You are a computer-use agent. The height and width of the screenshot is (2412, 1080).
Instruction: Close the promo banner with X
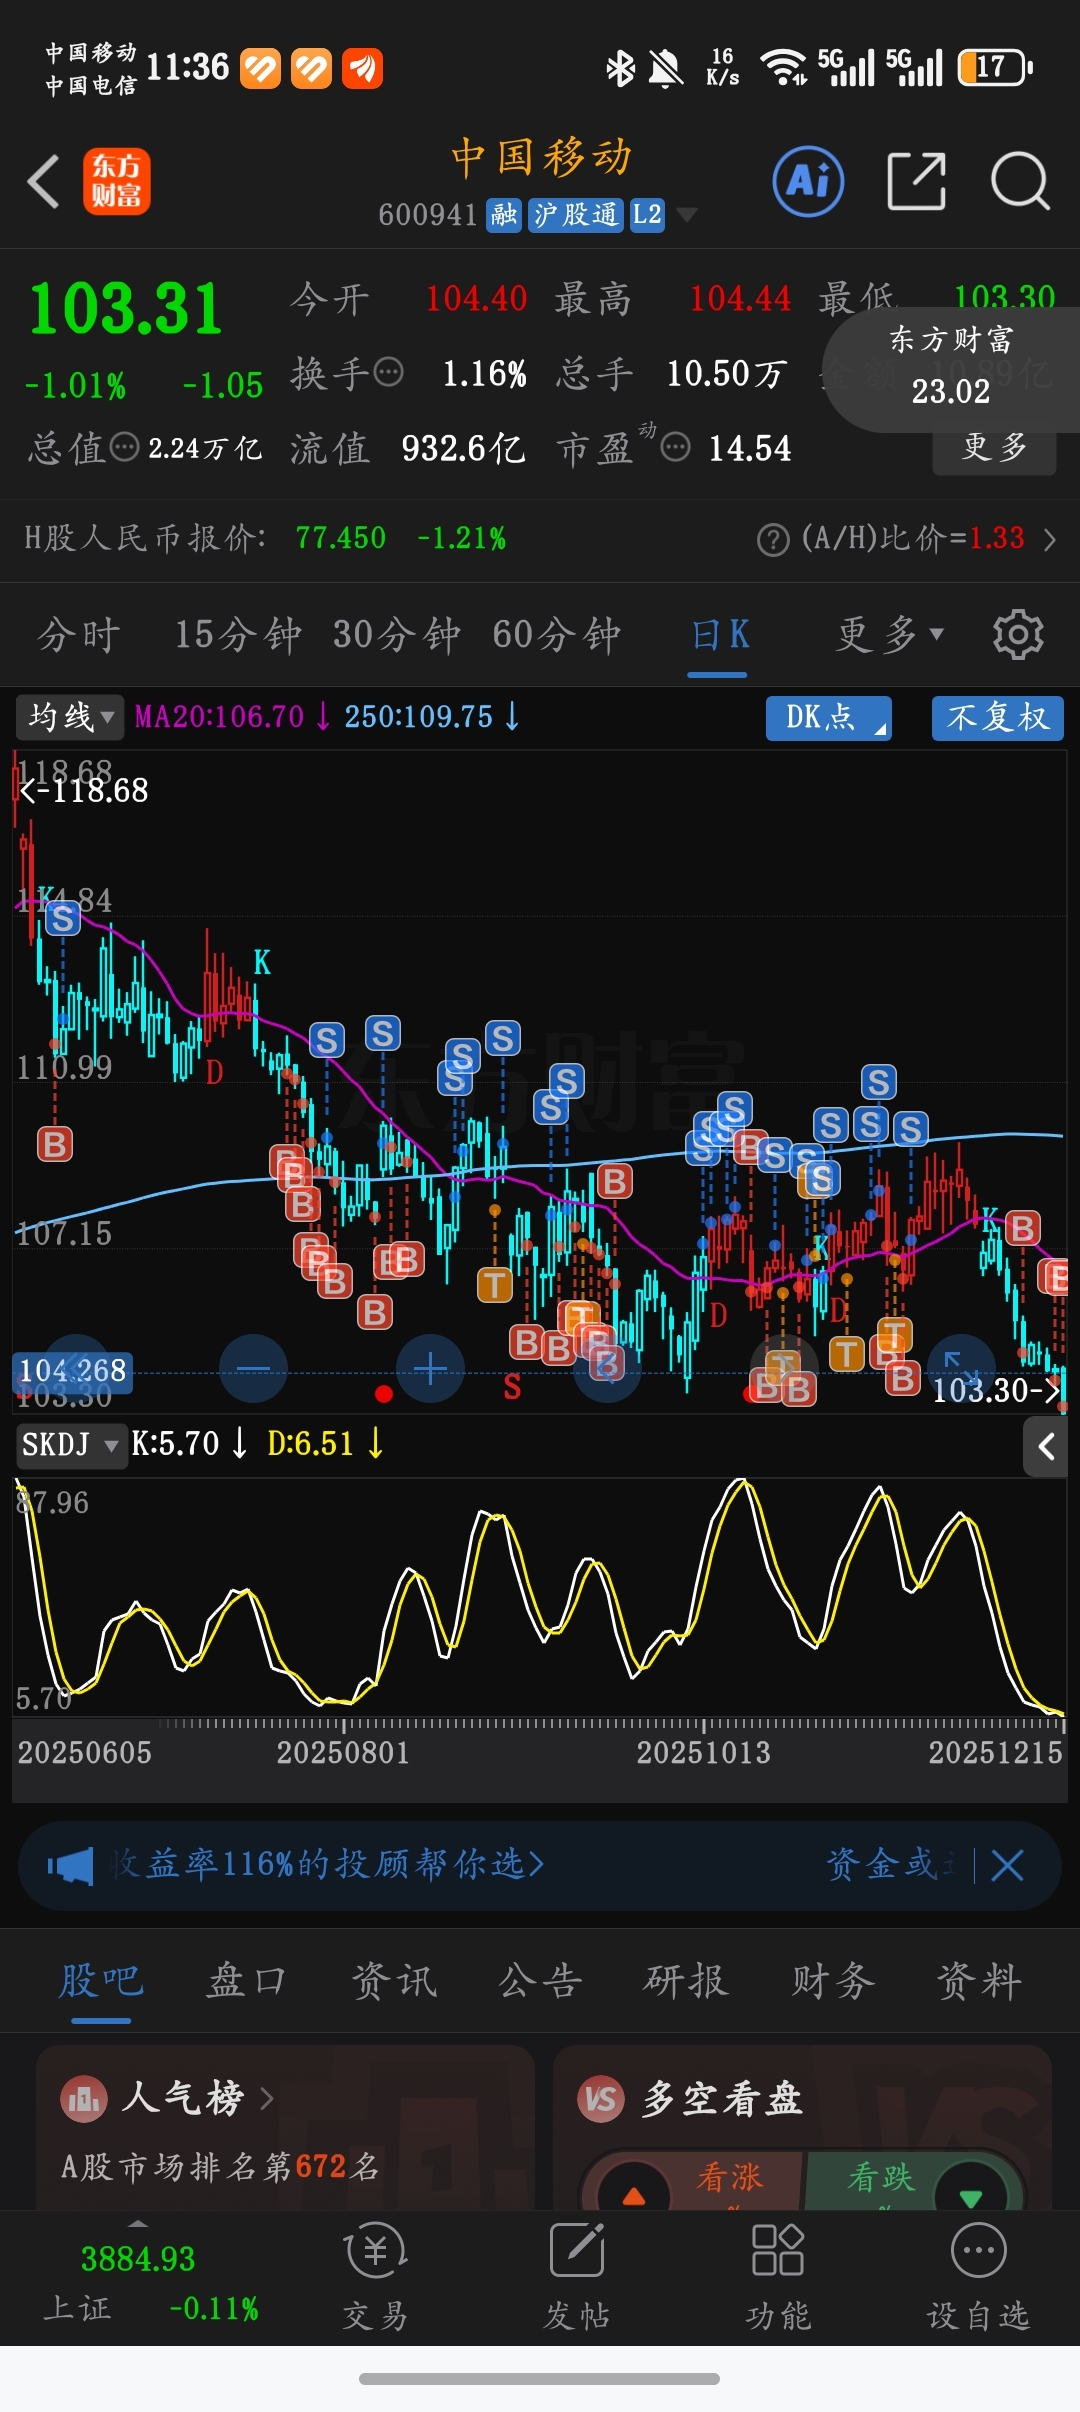tap(1007, 1865)
